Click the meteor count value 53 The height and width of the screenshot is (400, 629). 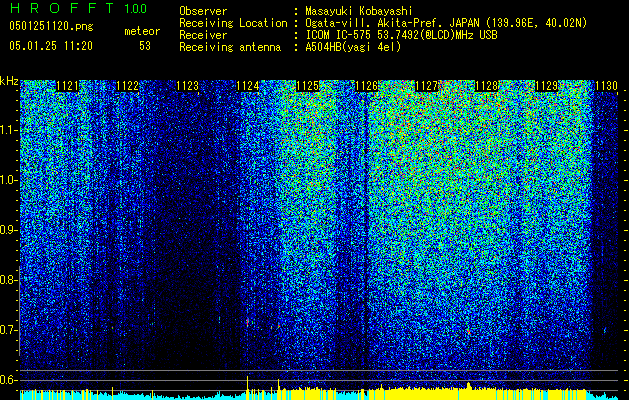pyautogui.click(x=145, y=46)
